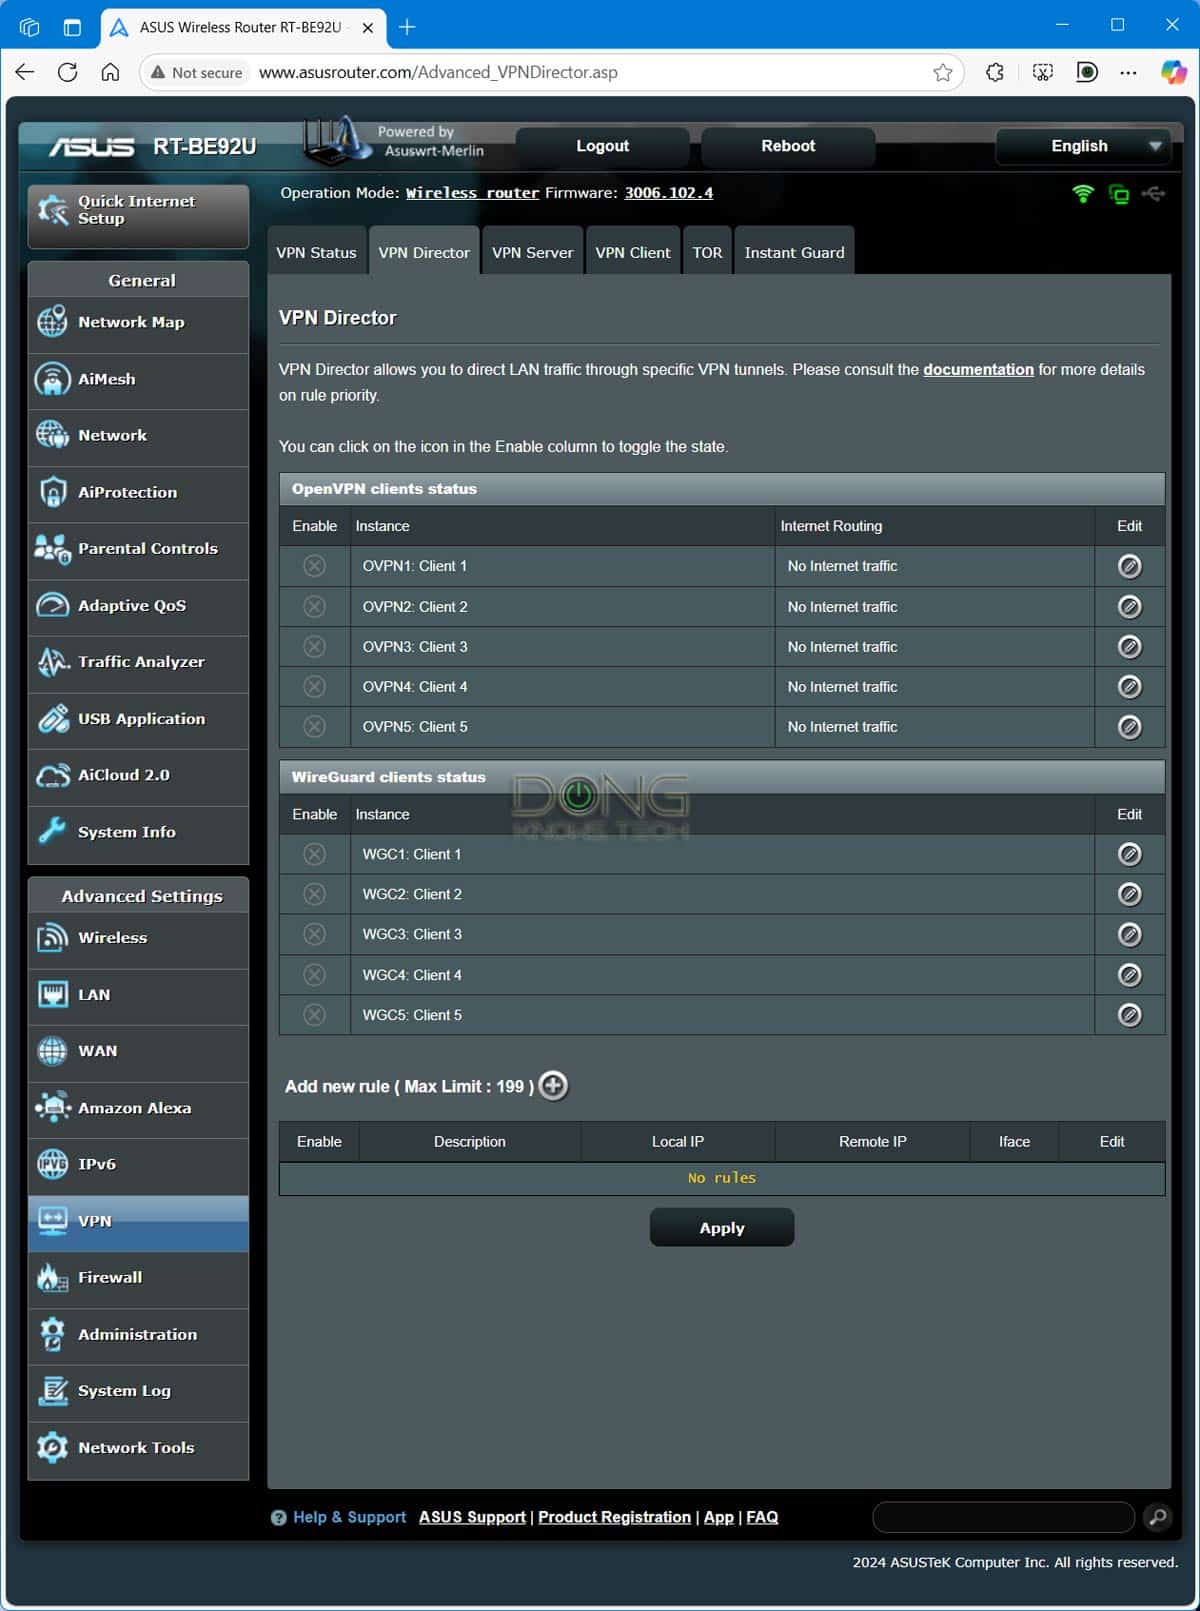Add this page to browser favorites

click(x=942, y=72)
